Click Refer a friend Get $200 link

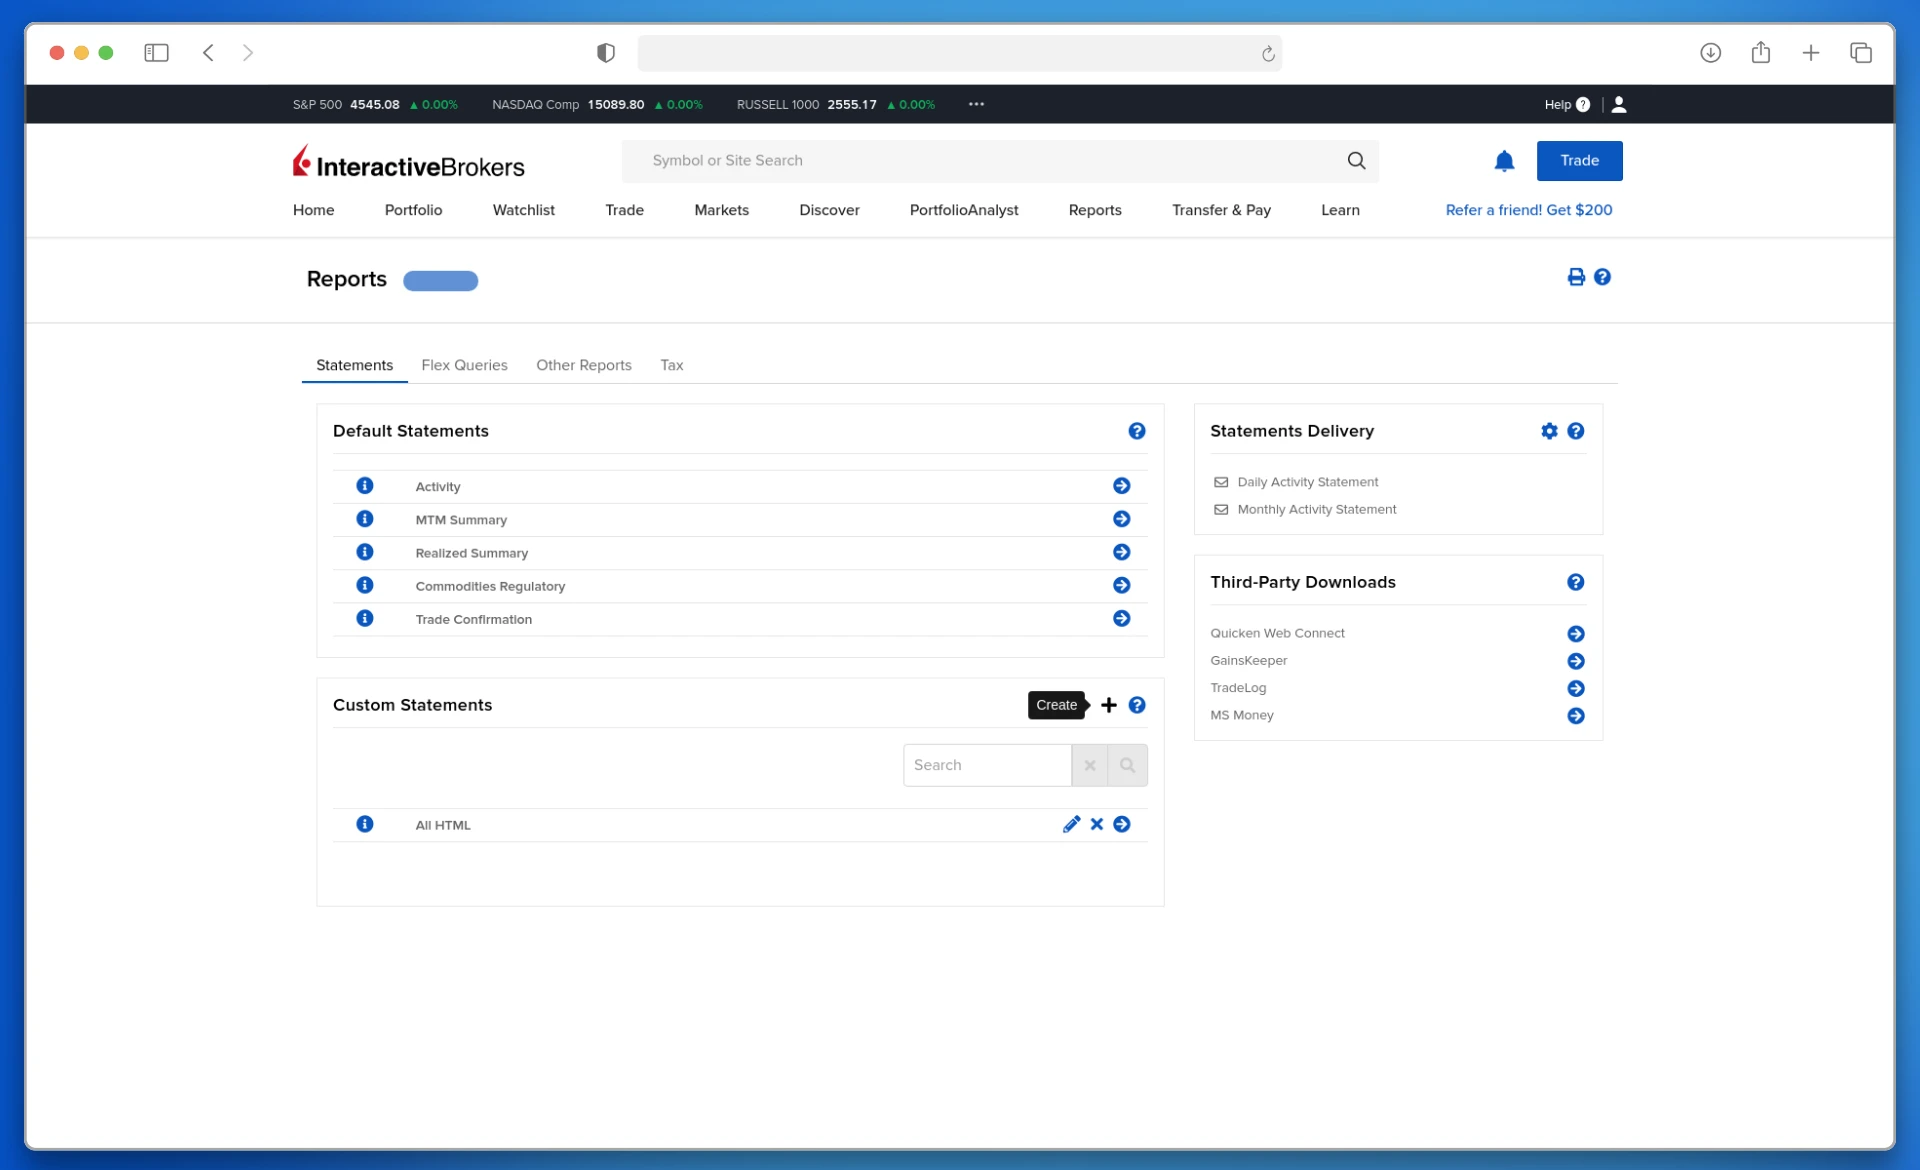point(1528,210)
